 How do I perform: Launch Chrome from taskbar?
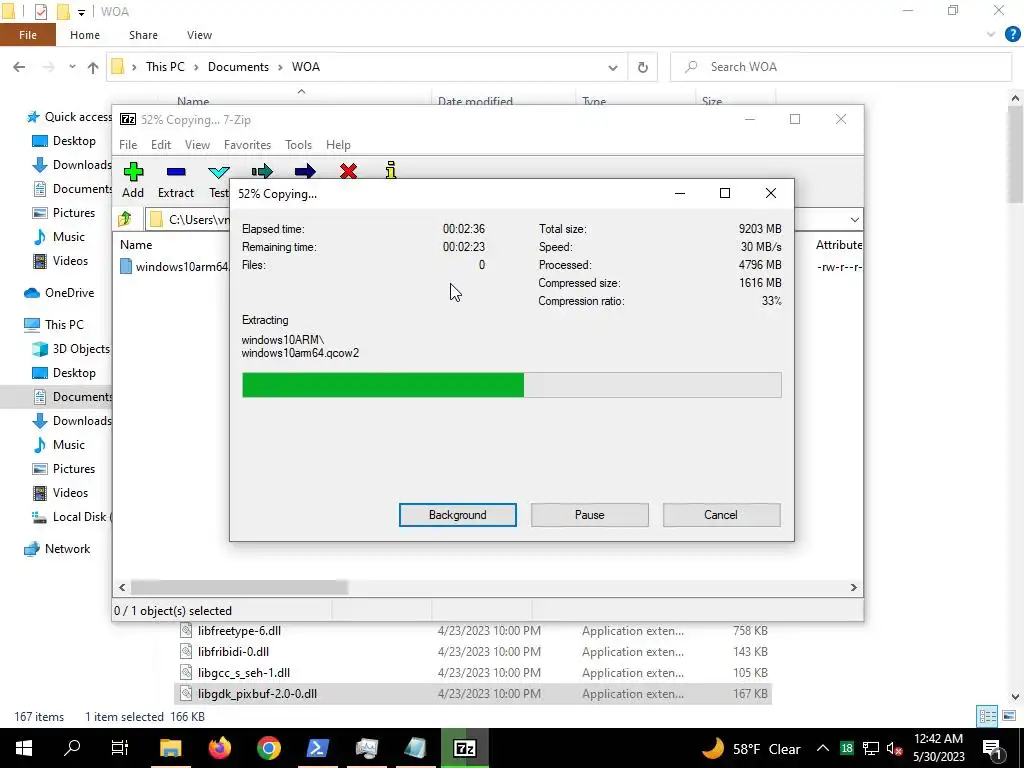coord(268,748)
